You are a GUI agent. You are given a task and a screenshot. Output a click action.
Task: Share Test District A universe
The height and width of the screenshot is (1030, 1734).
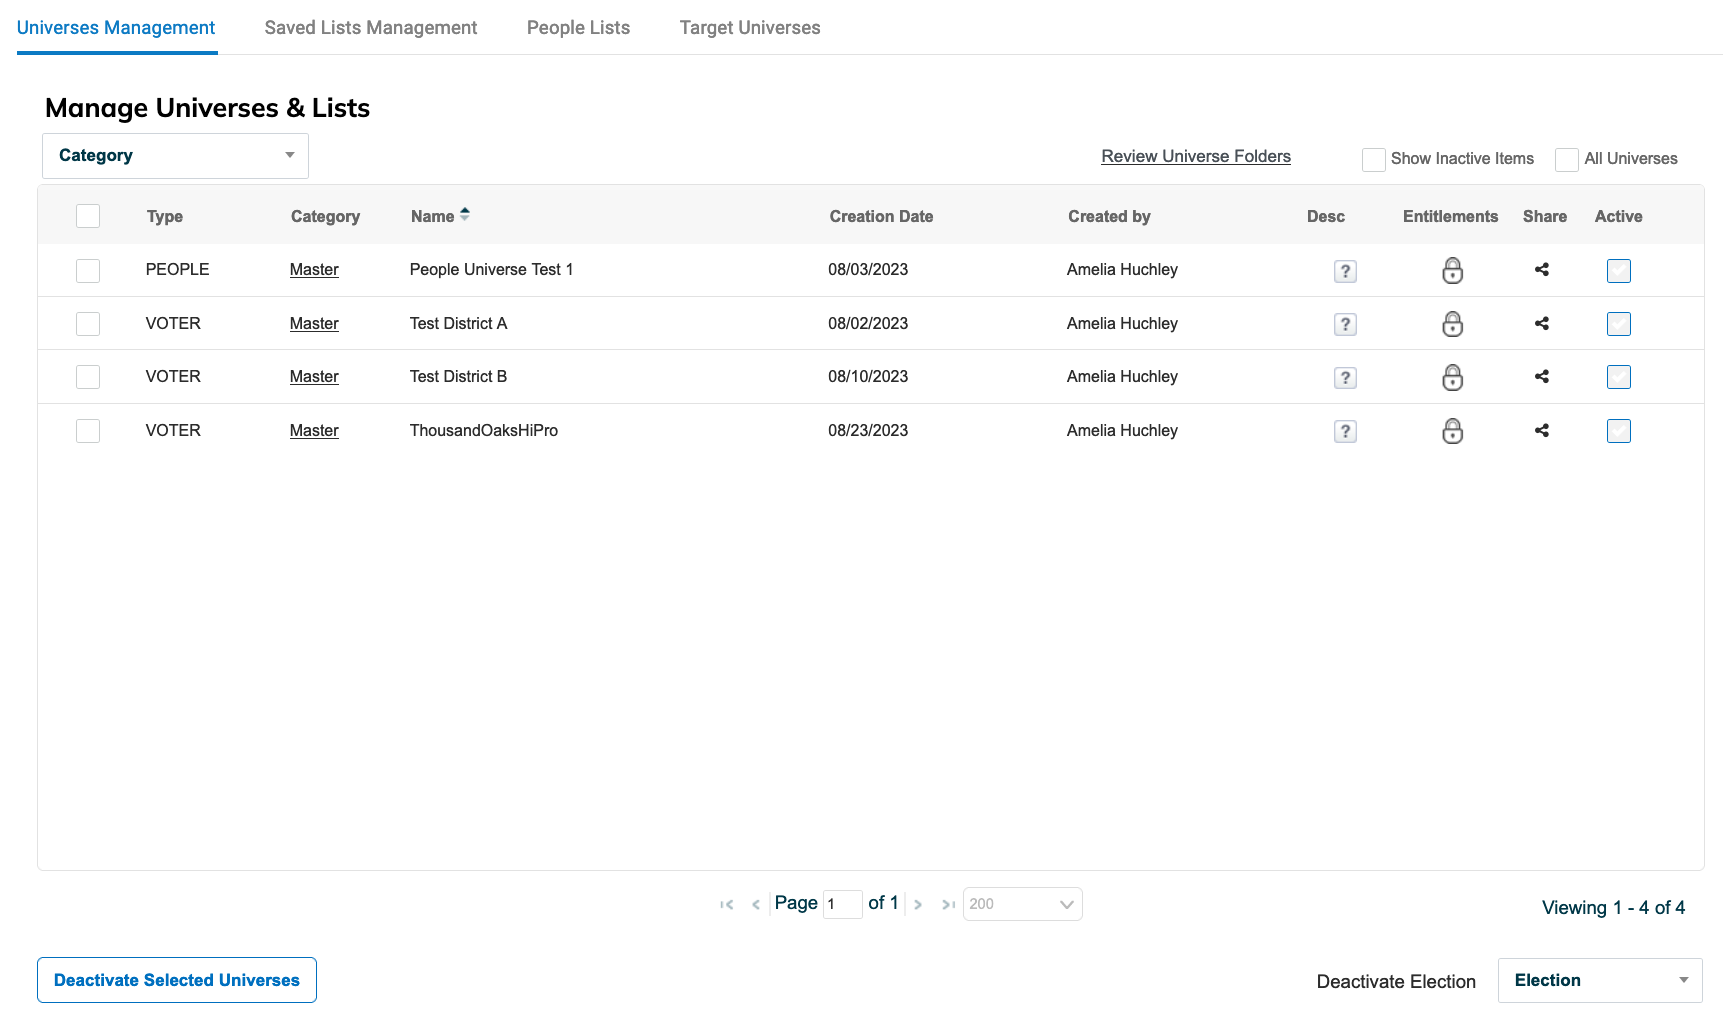point(1542,323)
